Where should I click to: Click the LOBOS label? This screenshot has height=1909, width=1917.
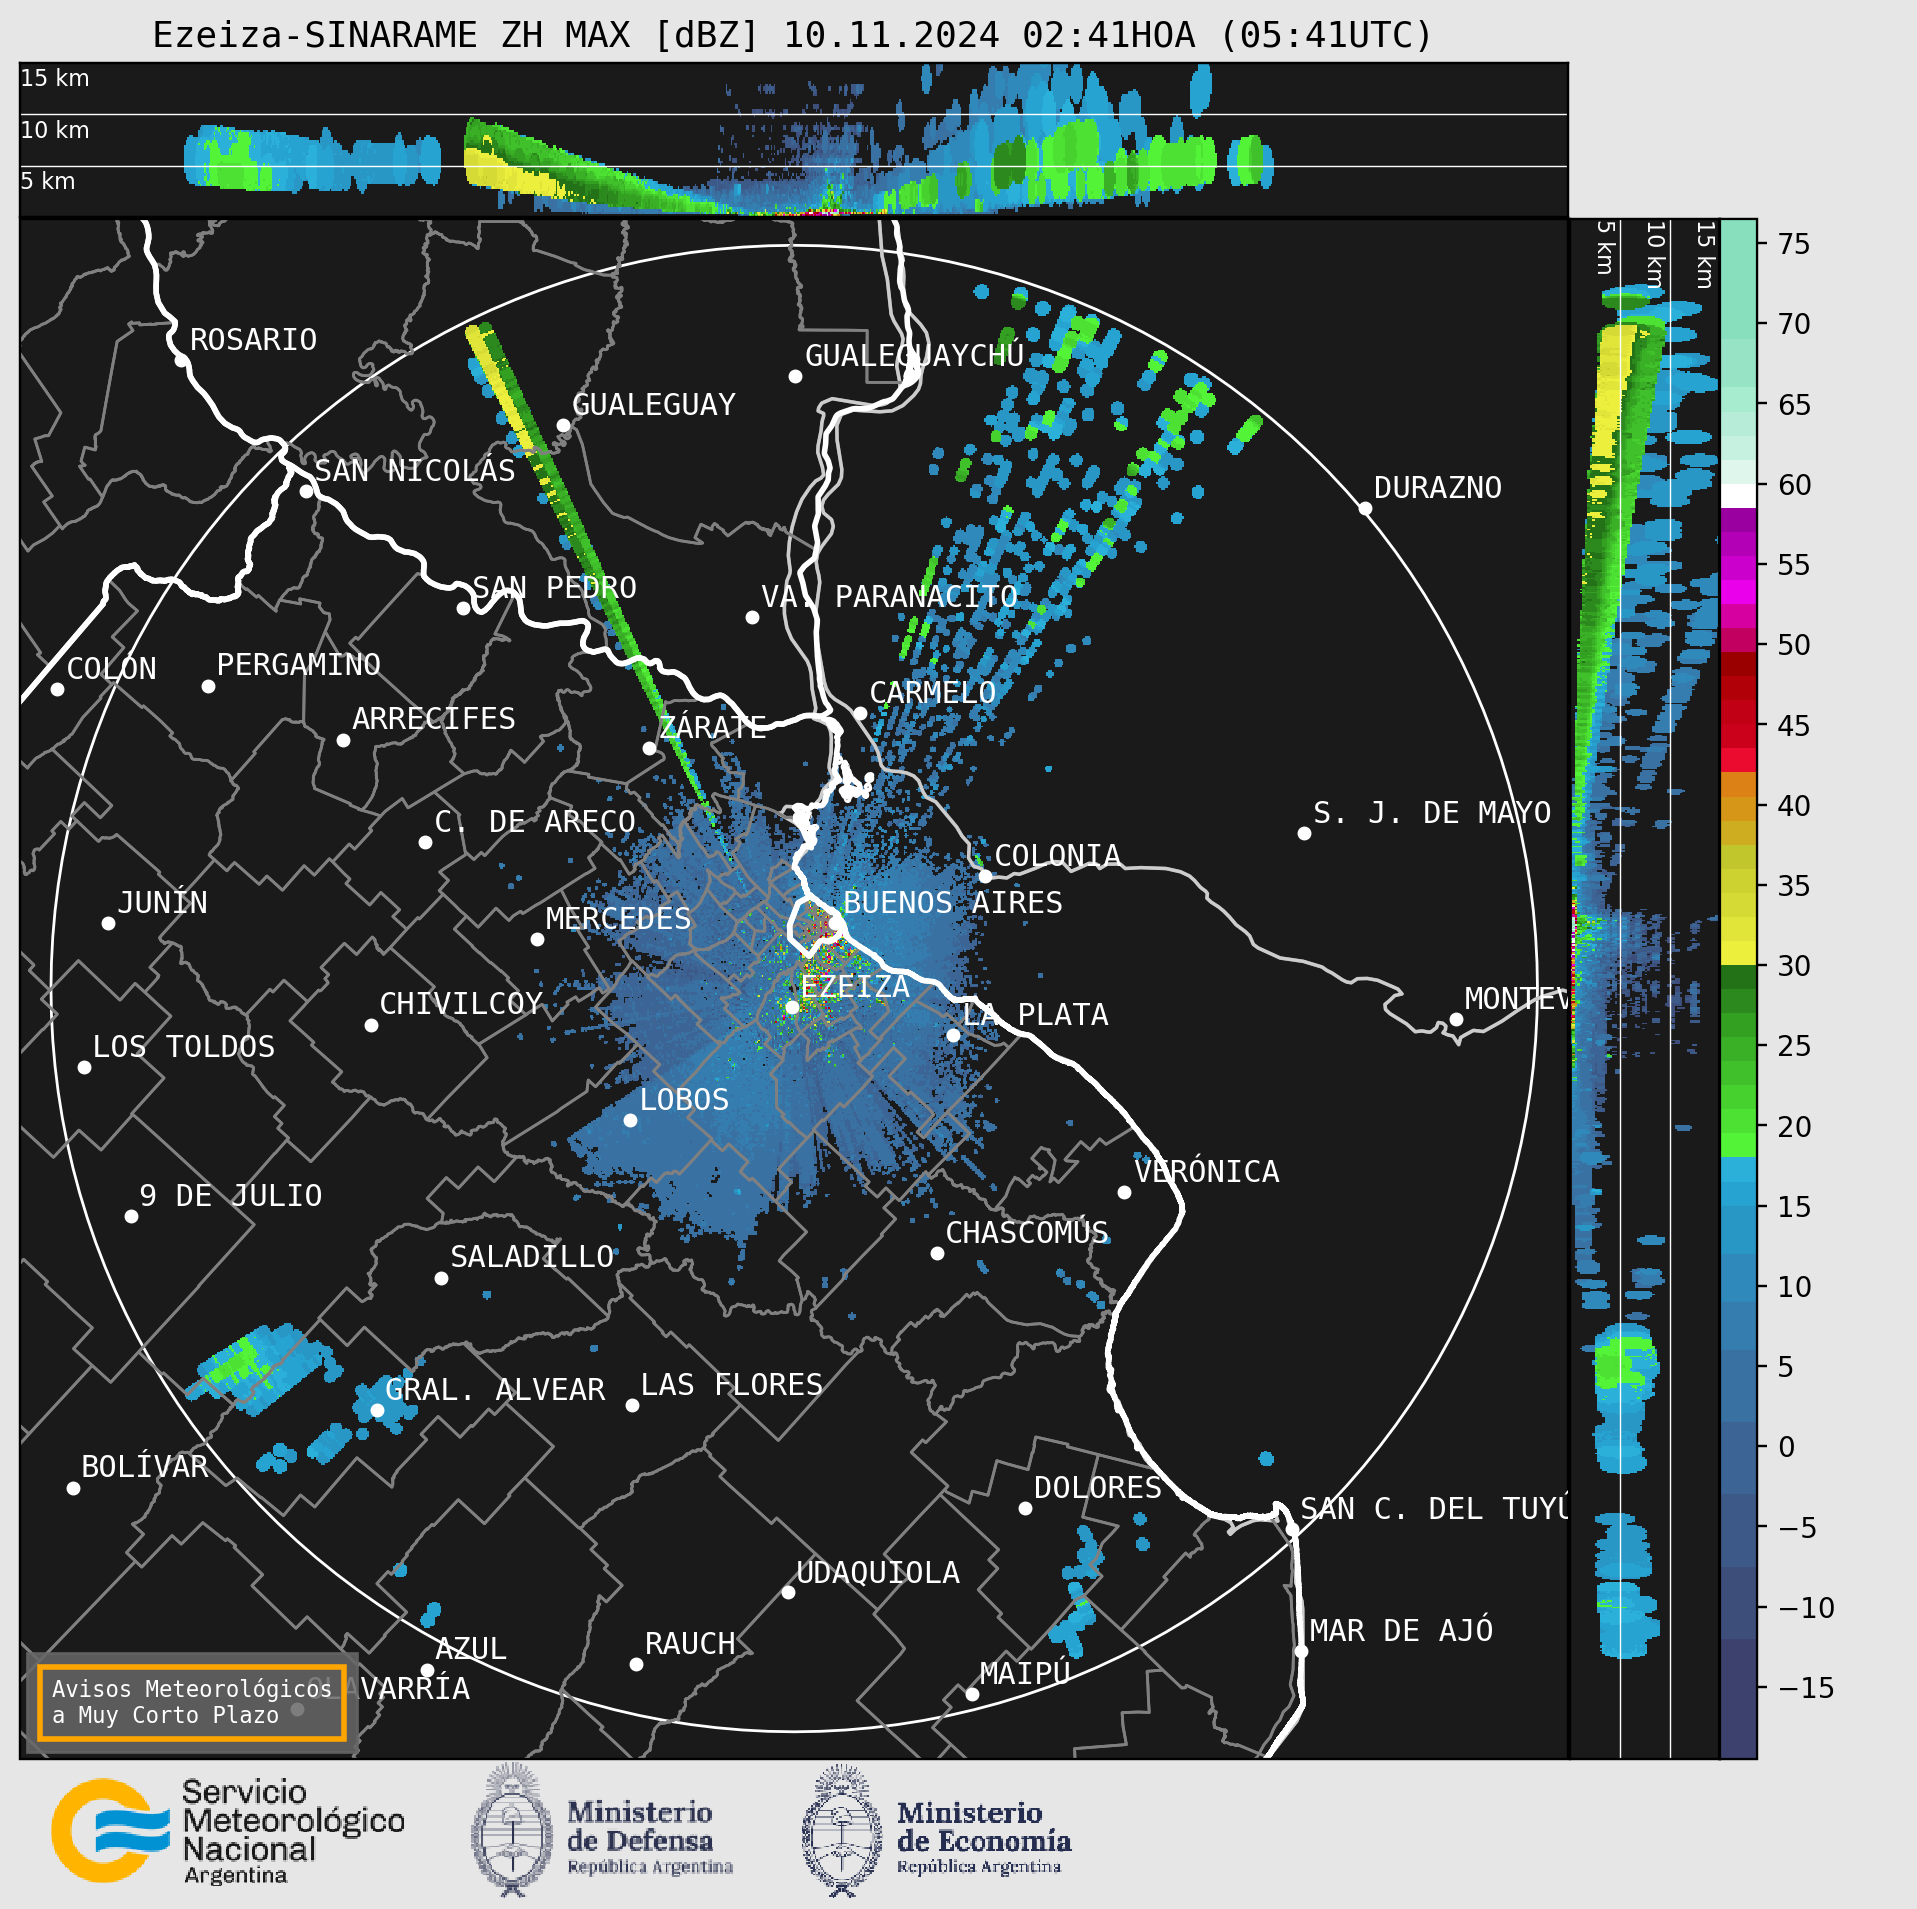click(684, 1100)
